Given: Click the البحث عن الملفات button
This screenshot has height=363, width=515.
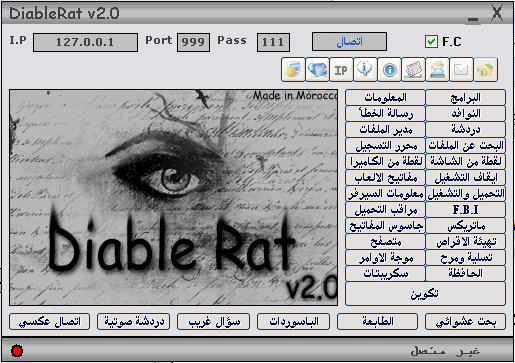Looking at the screenshot, I should (466, 145).
